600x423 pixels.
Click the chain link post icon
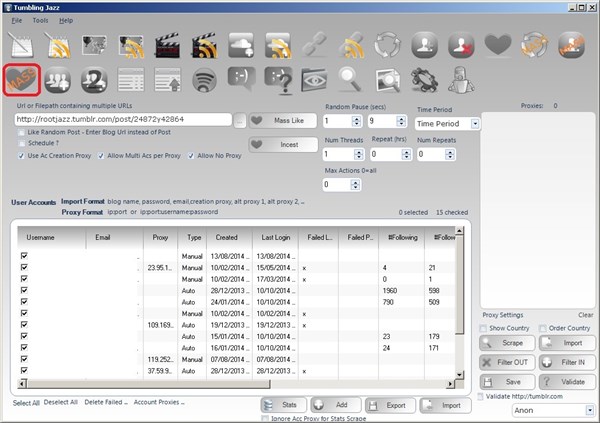point(315,44)
